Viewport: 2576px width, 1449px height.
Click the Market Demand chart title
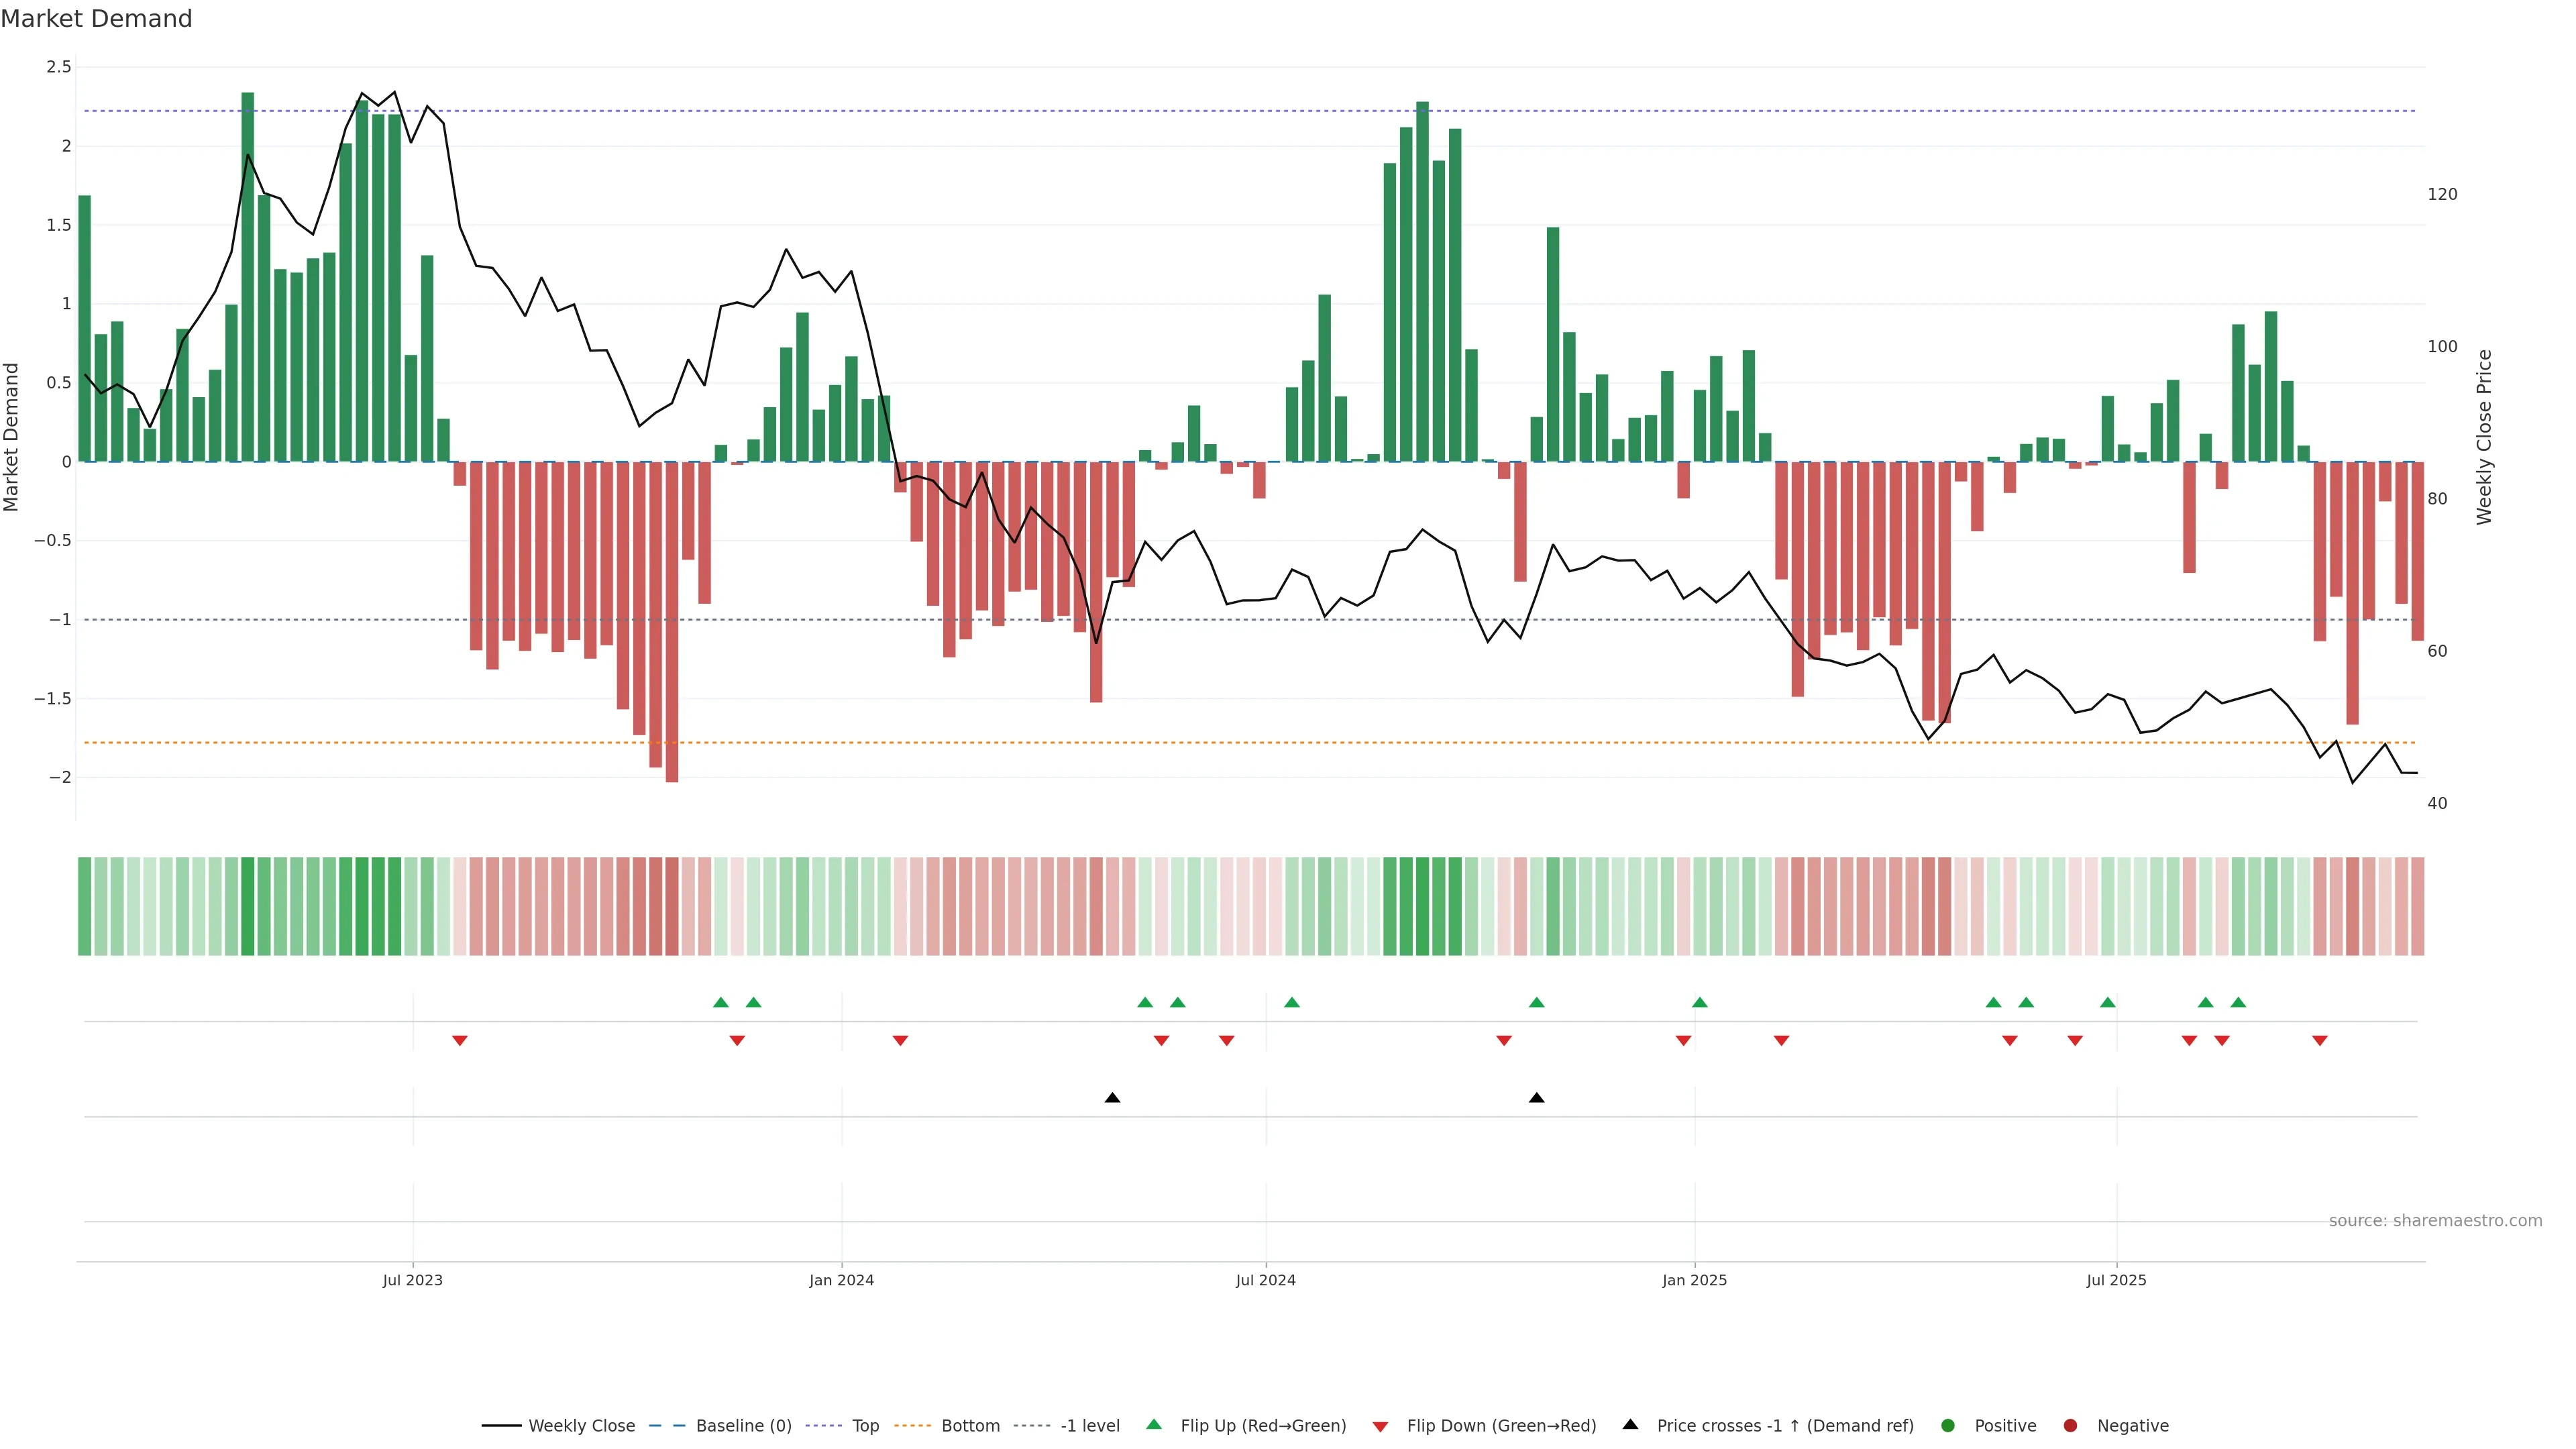96,19
